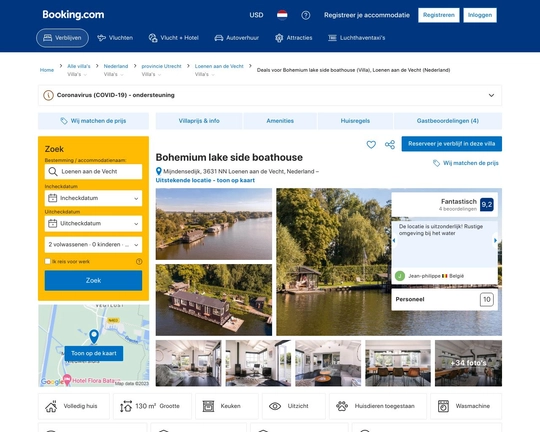Image resolution: width=540 pixels, height=432 pixels.
Task: Click the 130 m² Grootte size icon
Action: pyautogui.click(x=126, y=407)
